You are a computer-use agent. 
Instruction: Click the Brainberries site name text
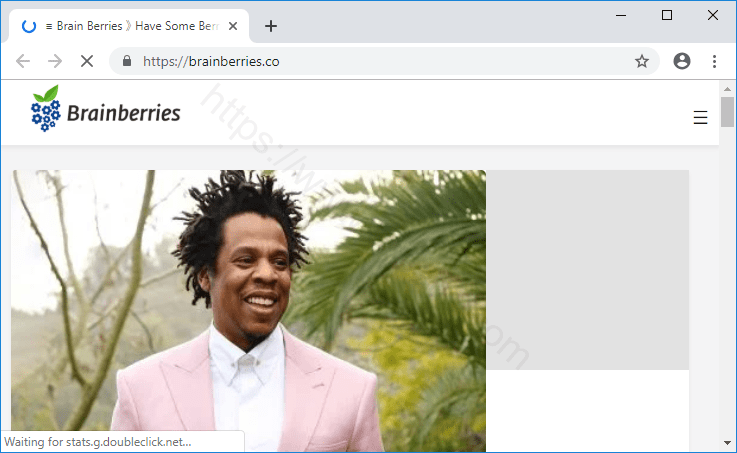[124, 113]
